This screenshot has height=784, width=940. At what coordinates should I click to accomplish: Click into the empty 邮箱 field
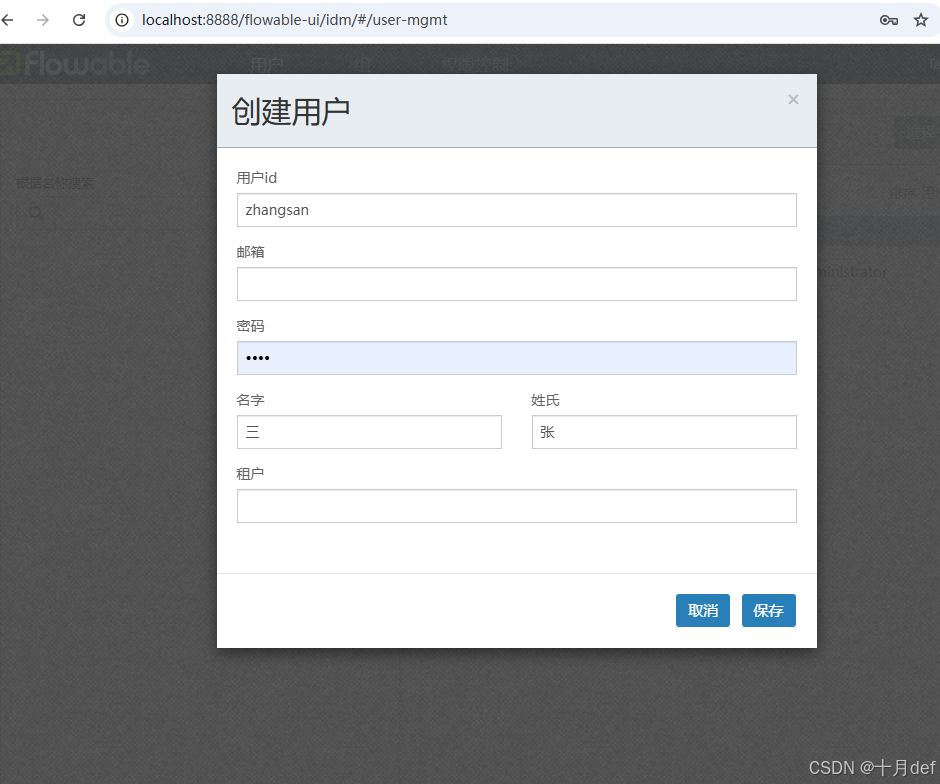(517, 284)
